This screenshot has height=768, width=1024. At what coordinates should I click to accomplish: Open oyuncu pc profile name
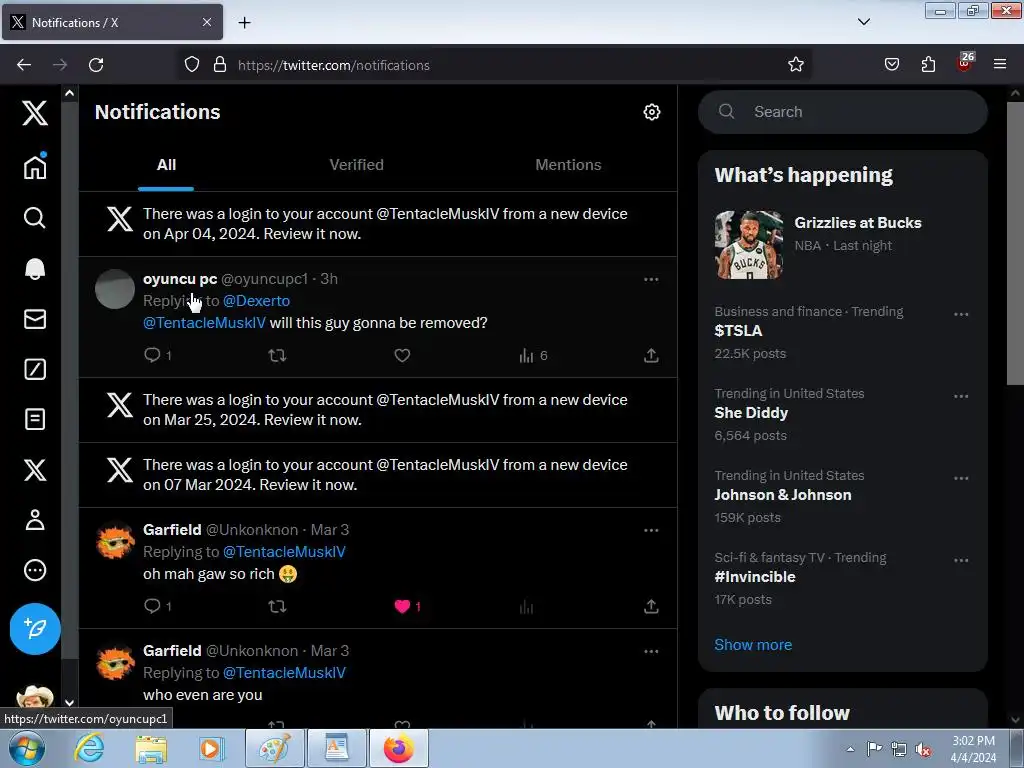[x=180, y=279]
